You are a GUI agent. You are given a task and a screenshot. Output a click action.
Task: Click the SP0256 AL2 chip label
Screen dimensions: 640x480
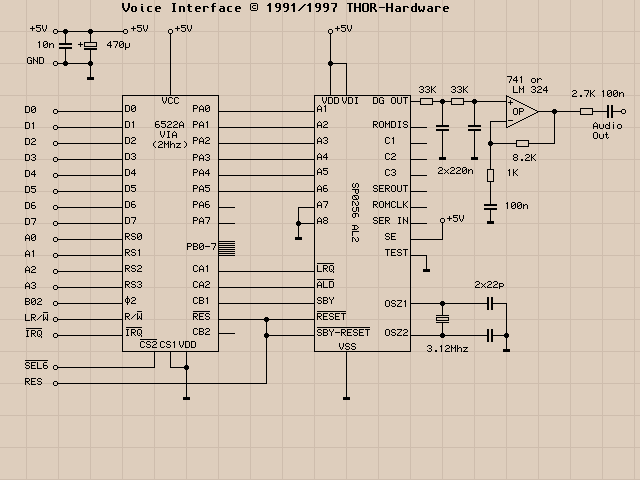[x=355, y=214]
